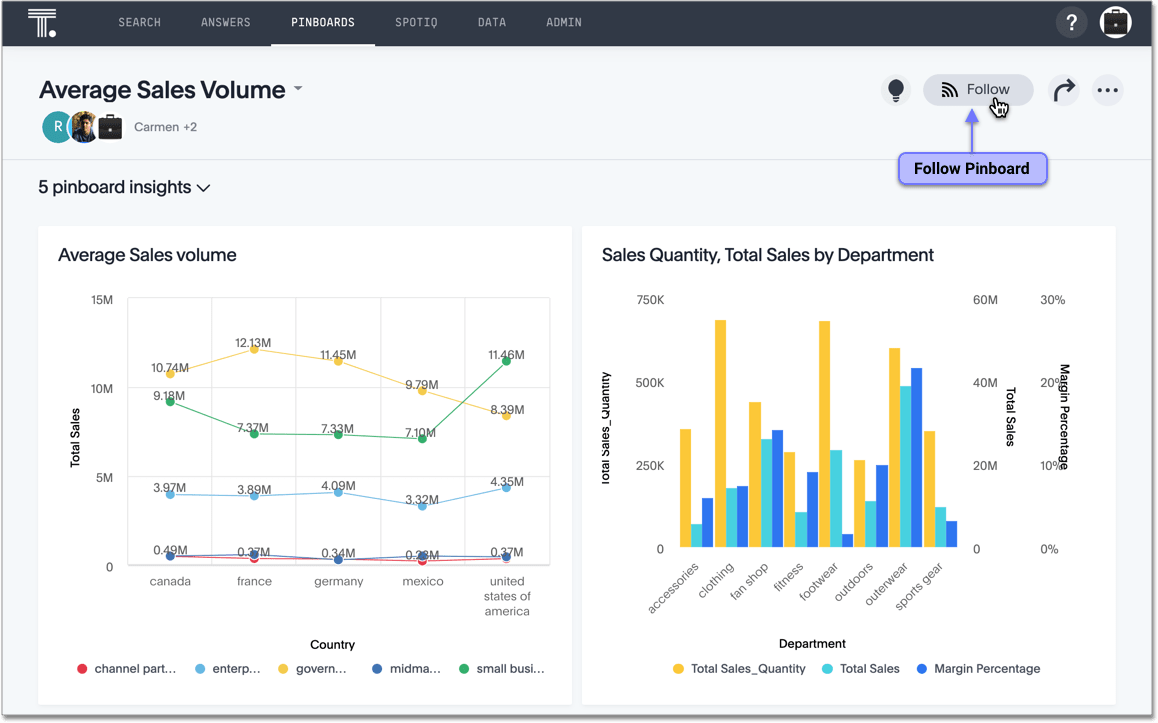Viewport: 1158px width, 723px height.
Task: Click the teal R user avatar
Action: (57, 127)
